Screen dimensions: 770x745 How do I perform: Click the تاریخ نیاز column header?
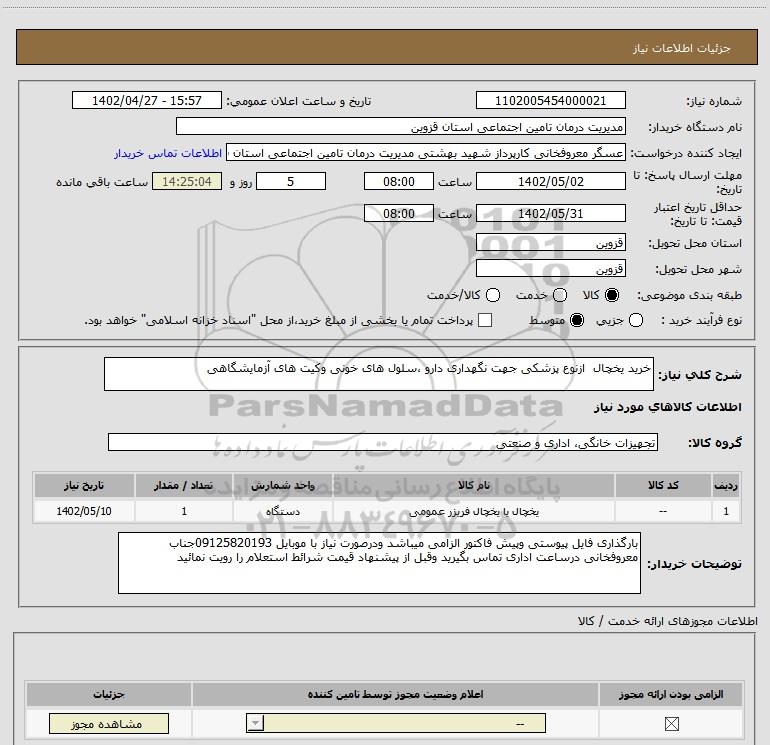(x=84, y=485)
